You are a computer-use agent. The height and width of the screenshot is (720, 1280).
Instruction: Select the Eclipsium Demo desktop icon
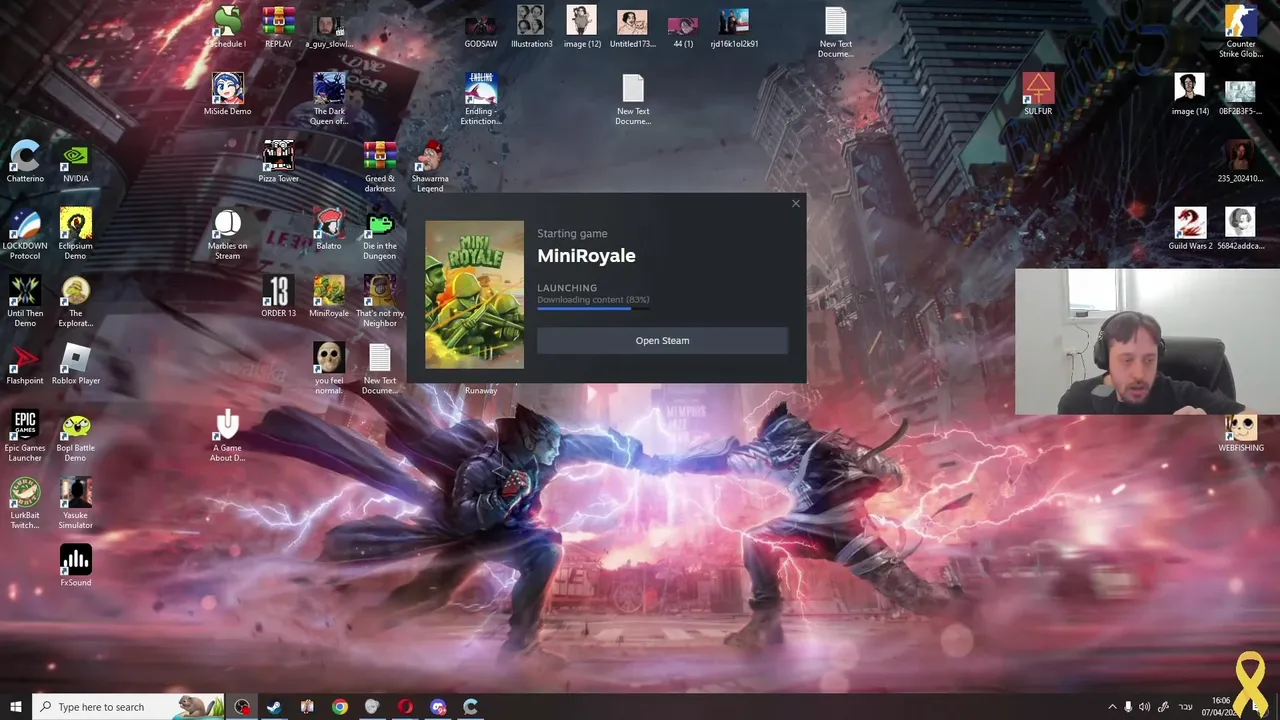[76, 233]
